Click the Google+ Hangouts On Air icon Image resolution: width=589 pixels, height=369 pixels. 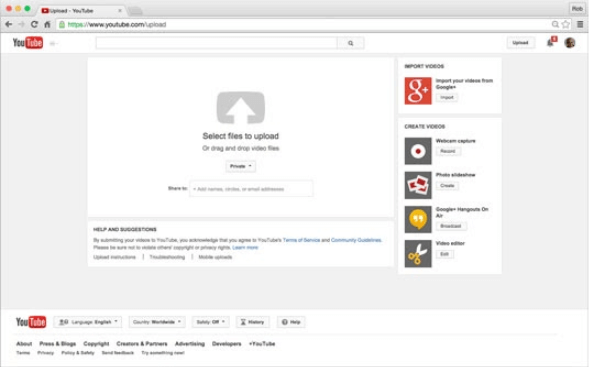(418, 219)
